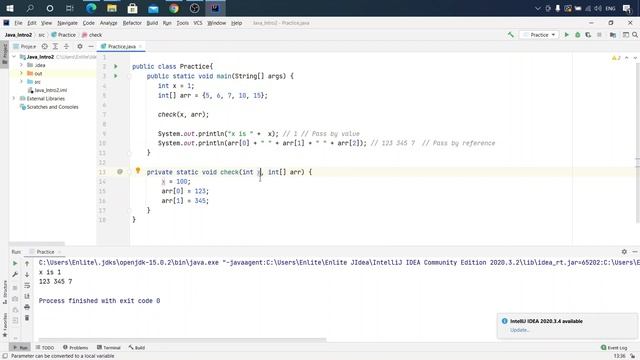The image size is (640, 360).
Task: Open the Problems tool window
Action: tap(76, 348)
